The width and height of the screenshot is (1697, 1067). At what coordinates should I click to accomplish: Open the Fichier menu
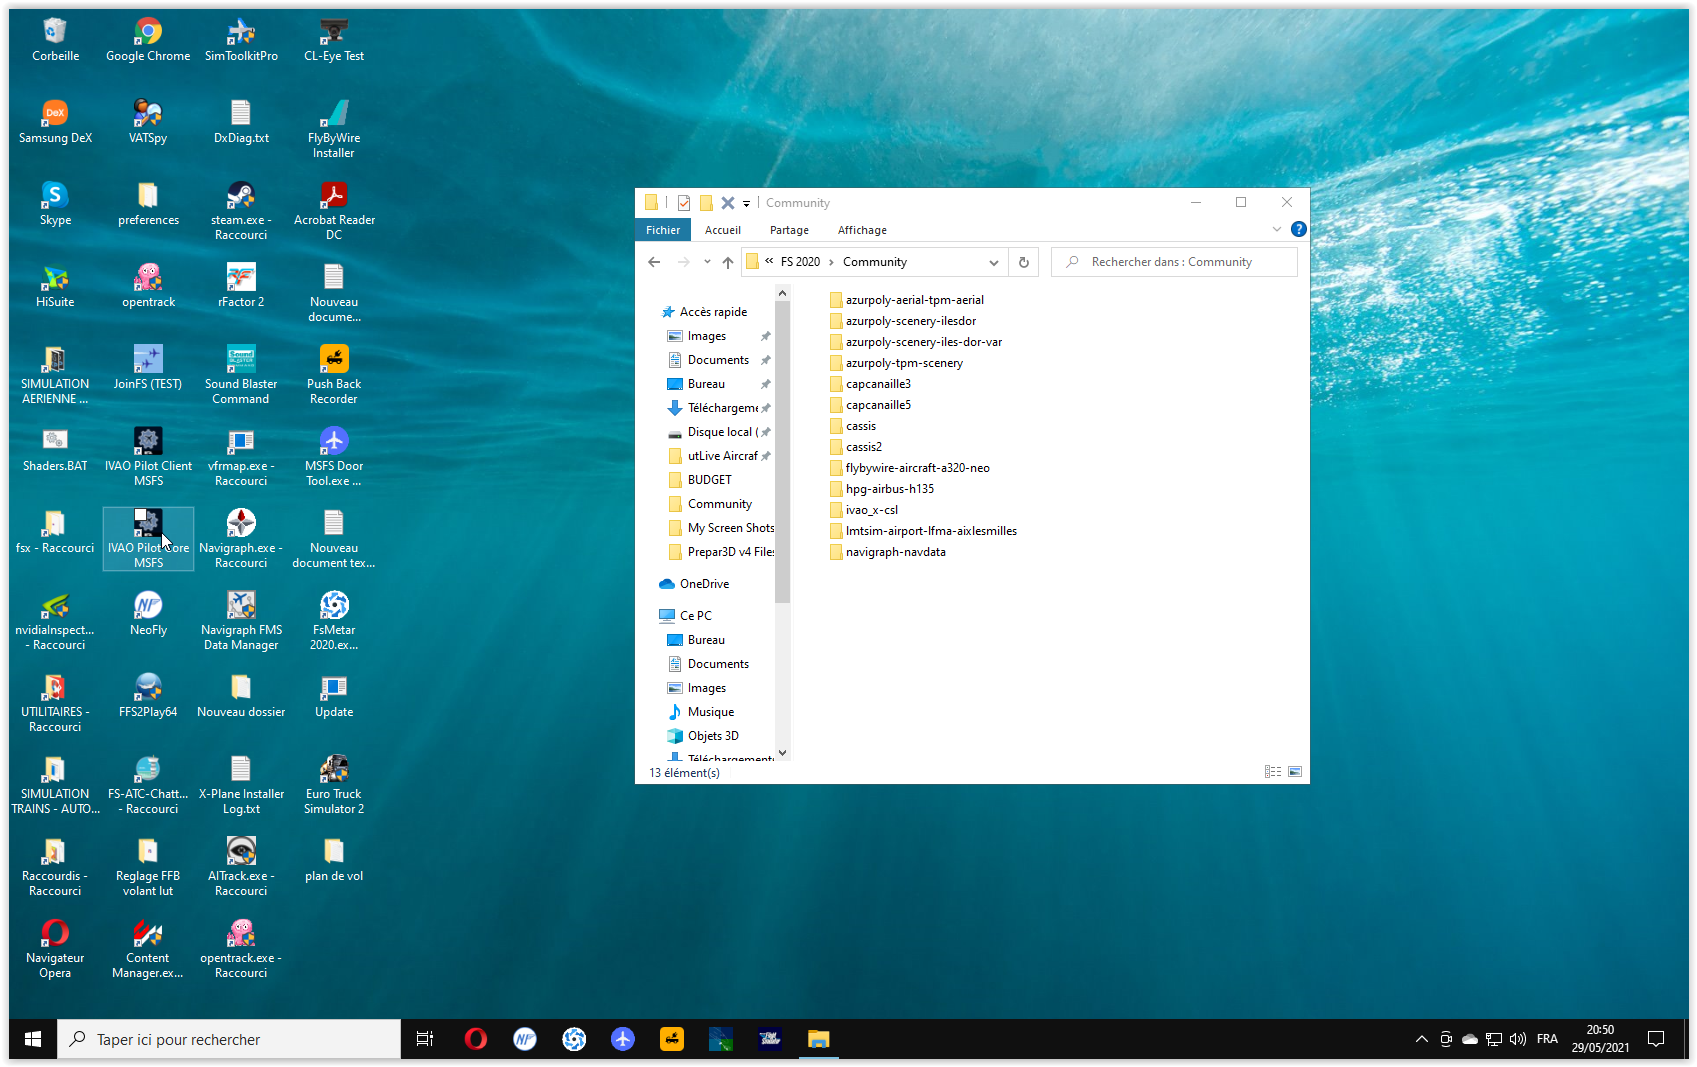[662, 230]
